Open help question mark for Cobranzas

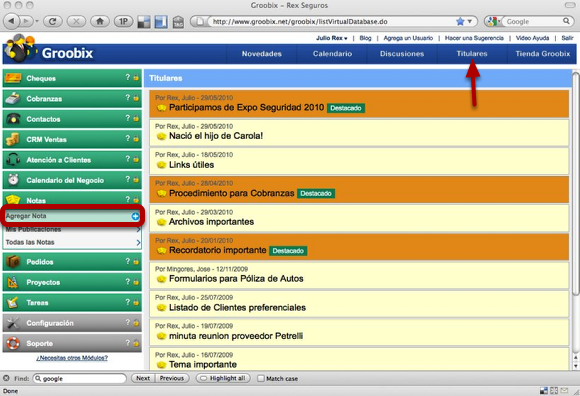pos(128,98)
